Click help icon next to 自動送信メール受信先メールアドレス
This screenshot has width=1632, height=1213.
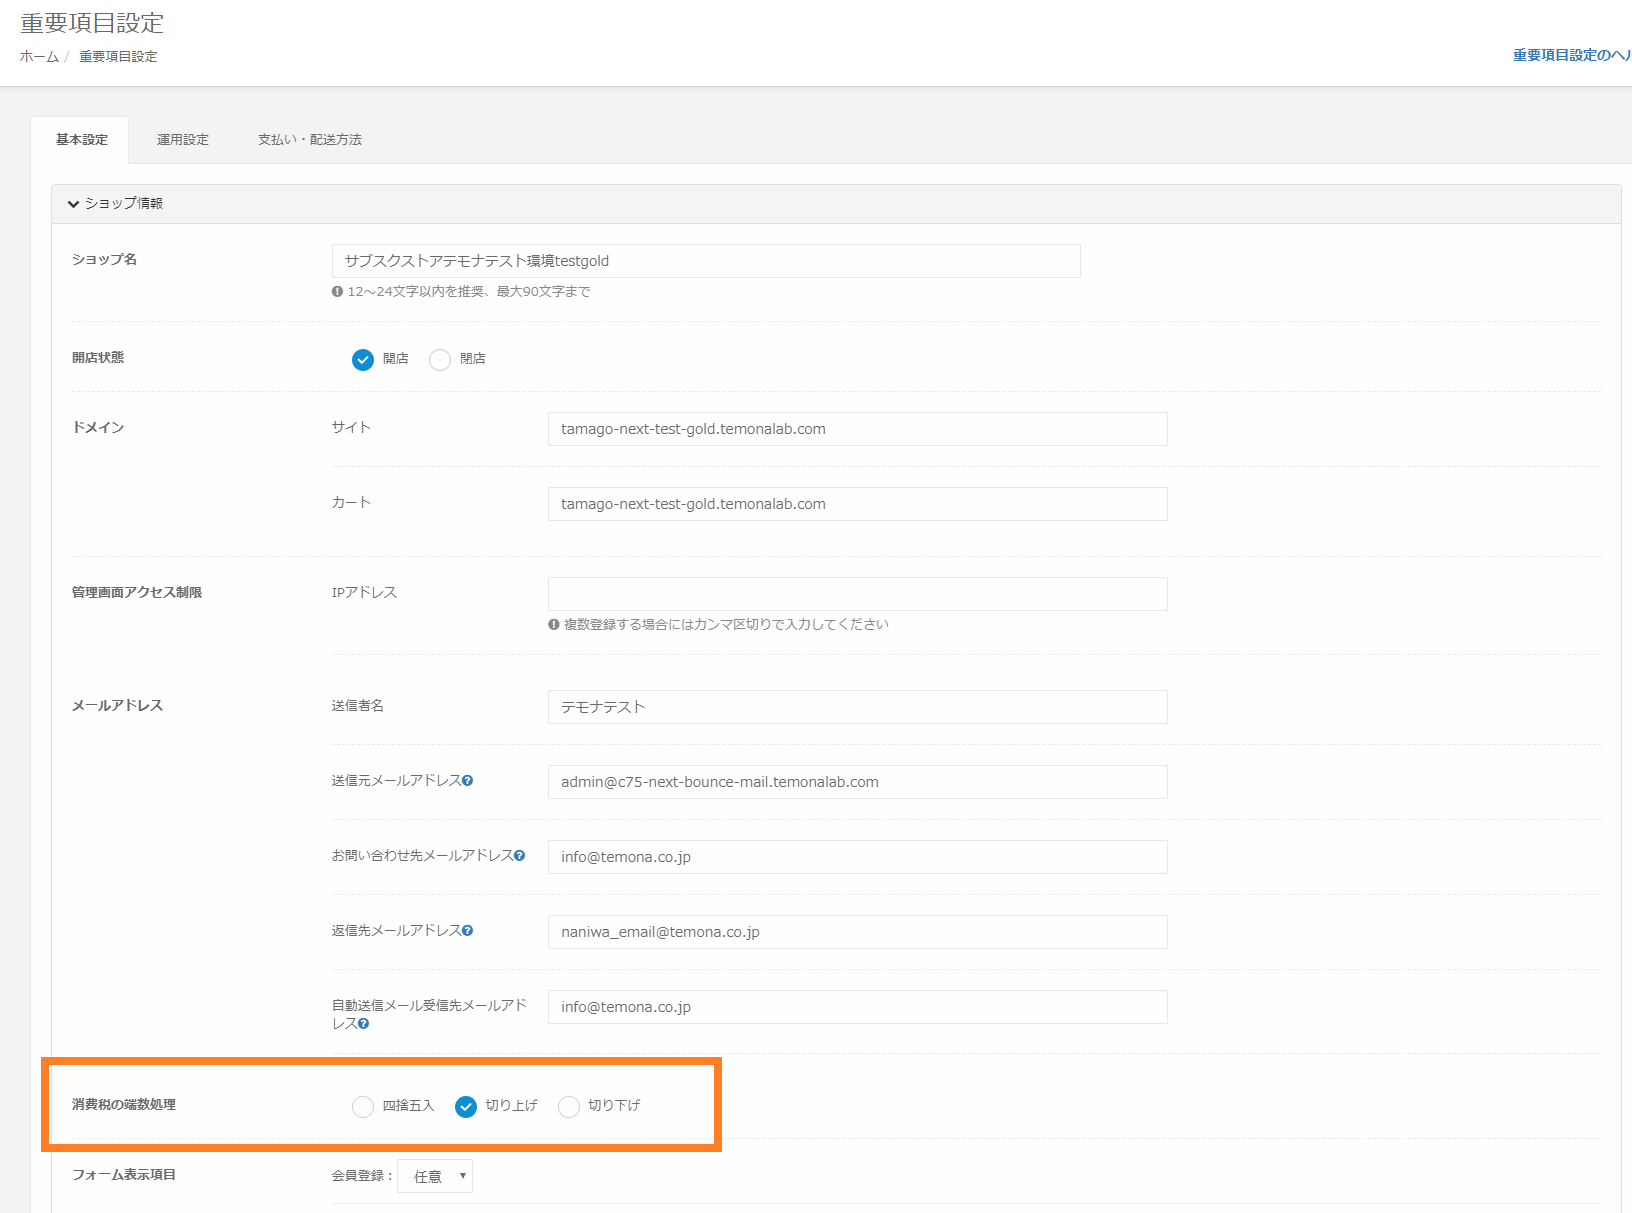[x=364, y=1024]
